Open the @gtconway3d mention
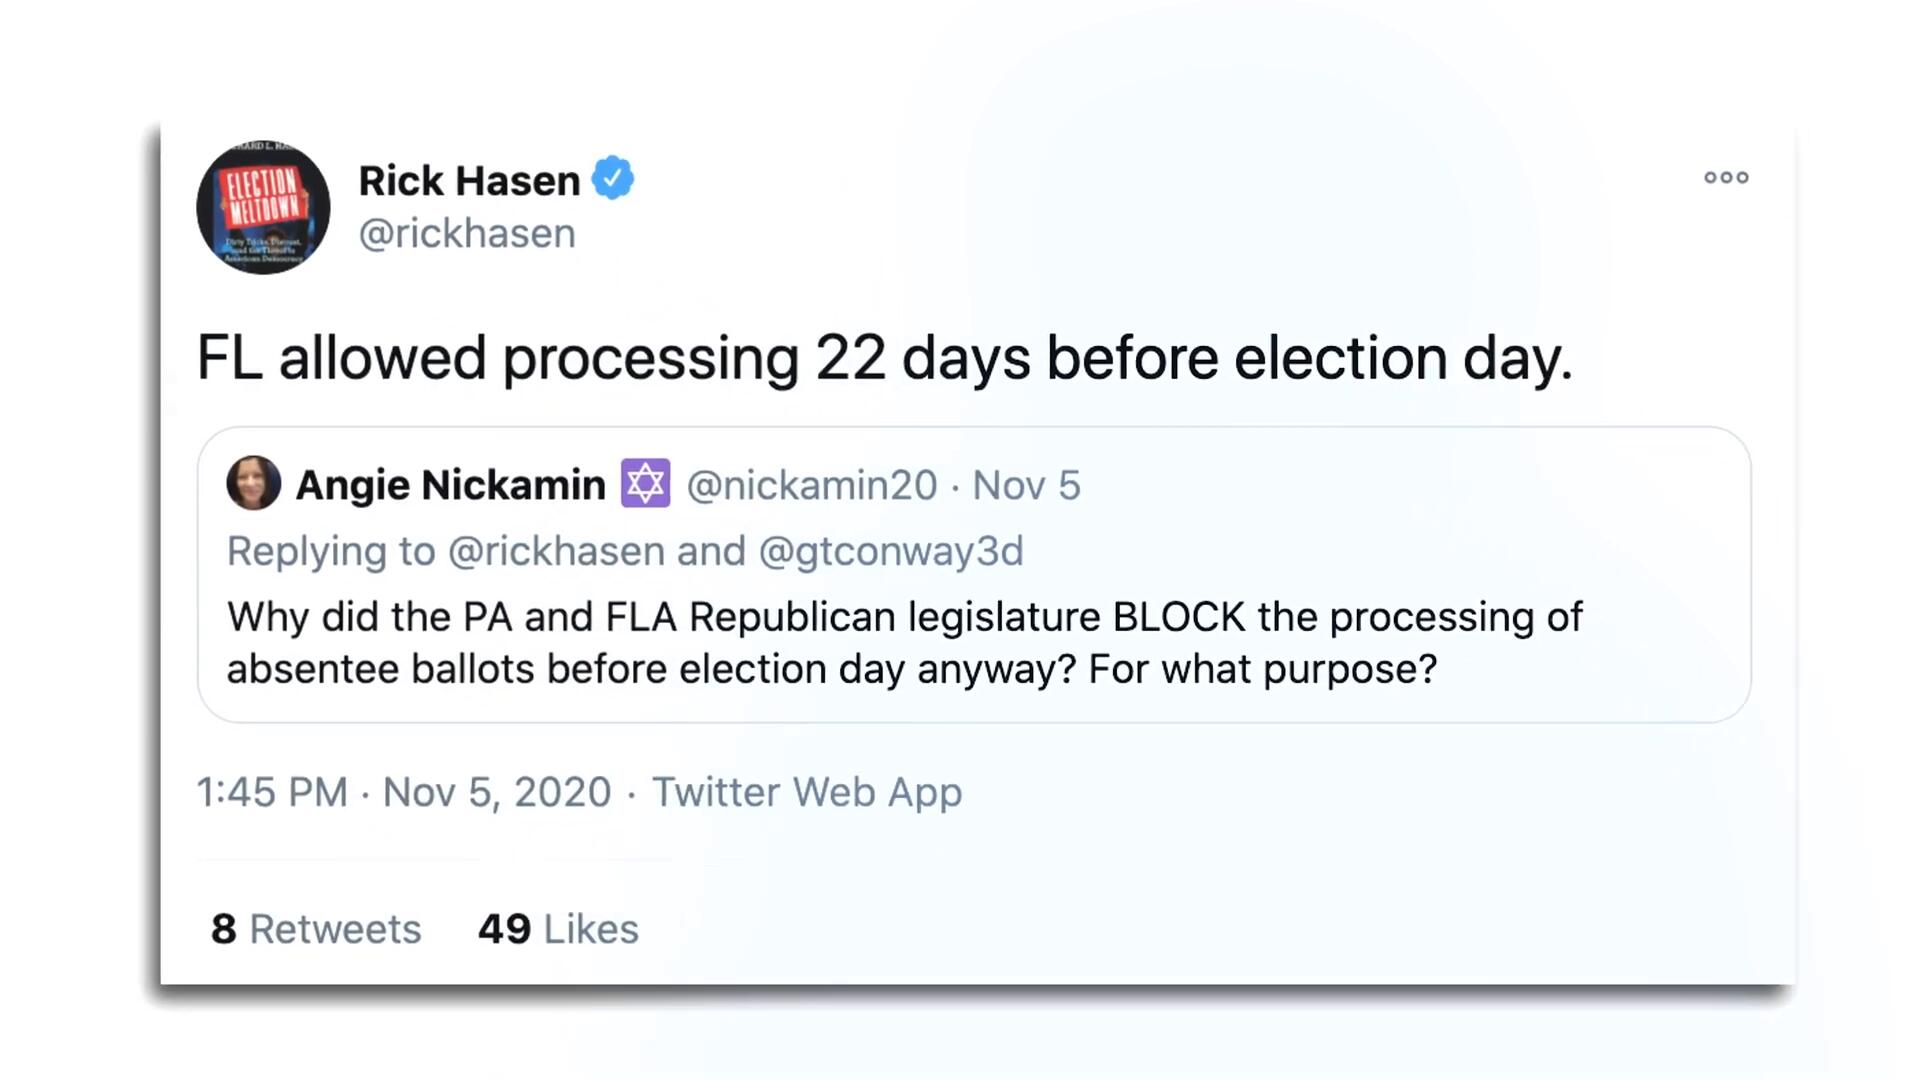Image resolution: width=1920 pixels, height=1080 pixels. tap(891, 552)
